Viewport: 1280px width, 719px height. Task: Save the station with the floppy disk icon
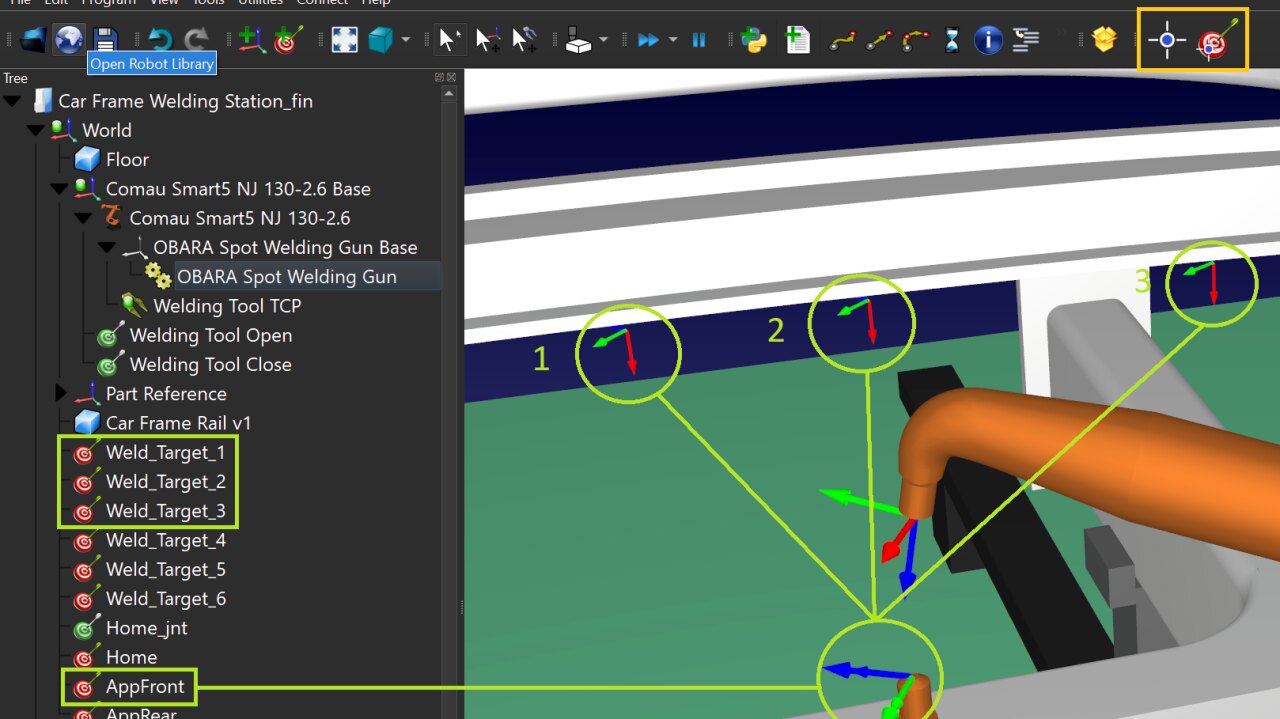104,40
